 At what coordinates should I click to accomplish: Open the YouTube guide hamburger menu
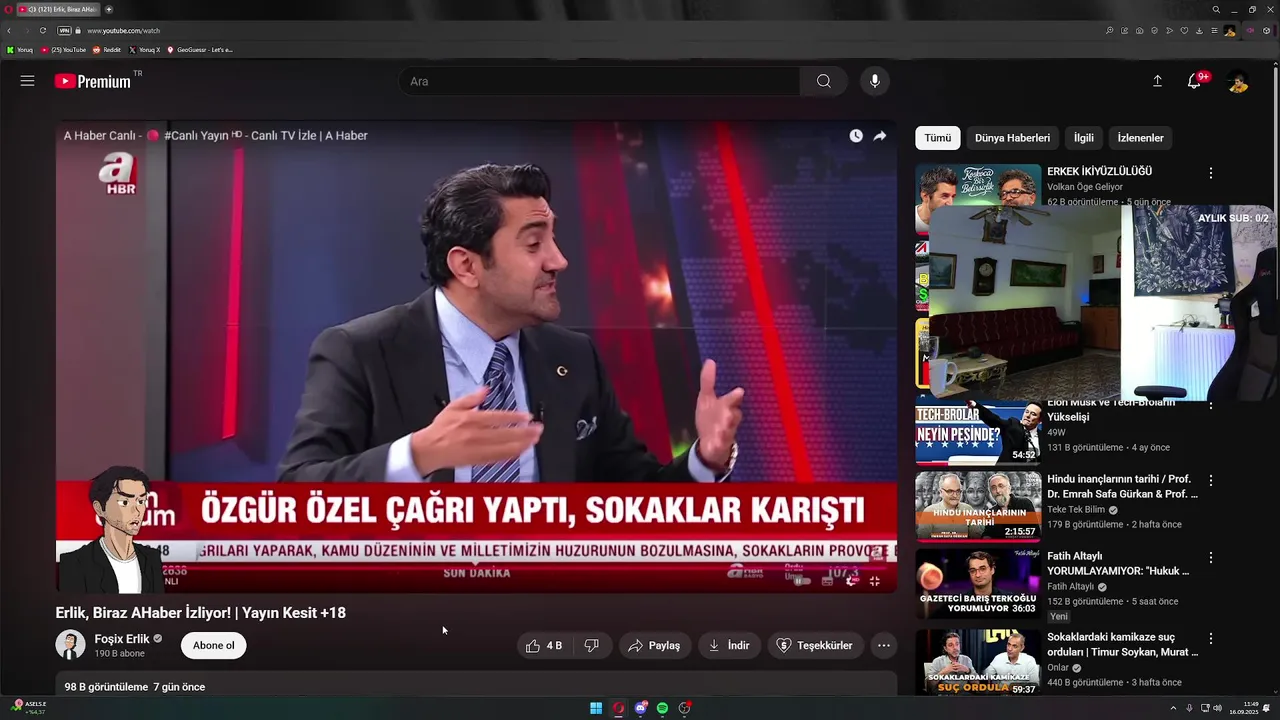pos(27,81)
